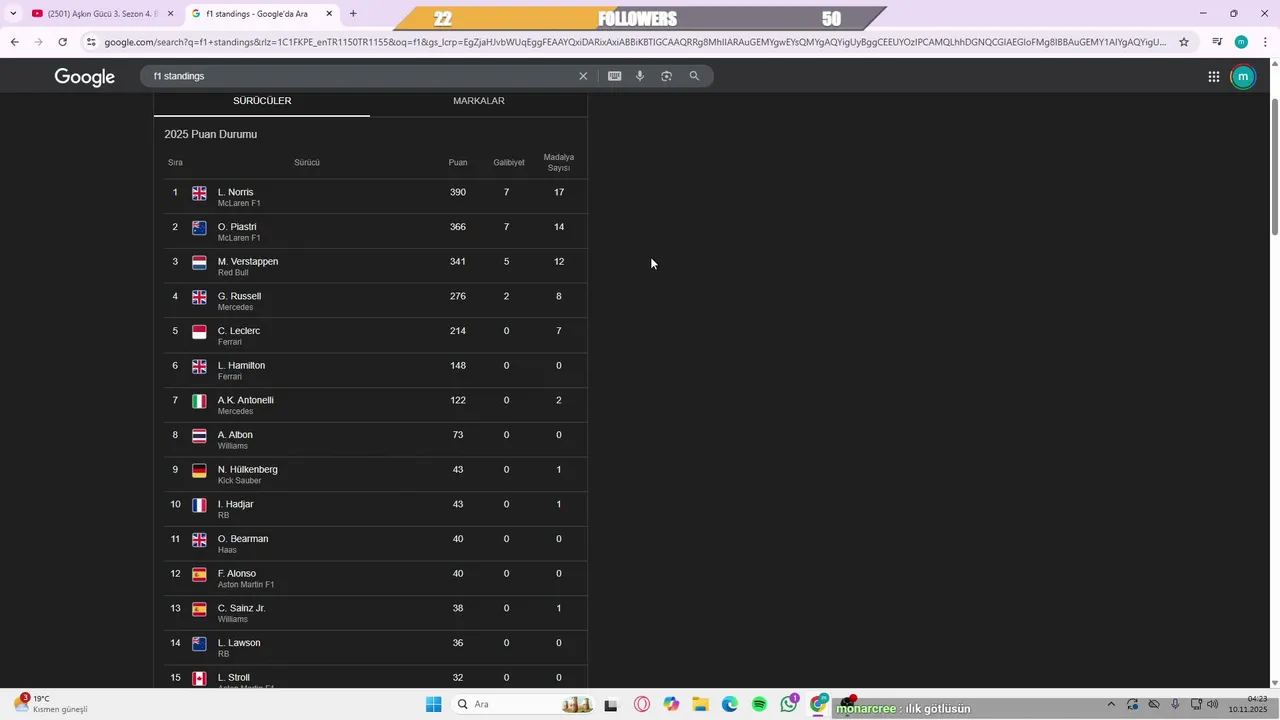Screen dimensions: 1280x720
Task: Click the Puan column header
Action: coord(458,163)
